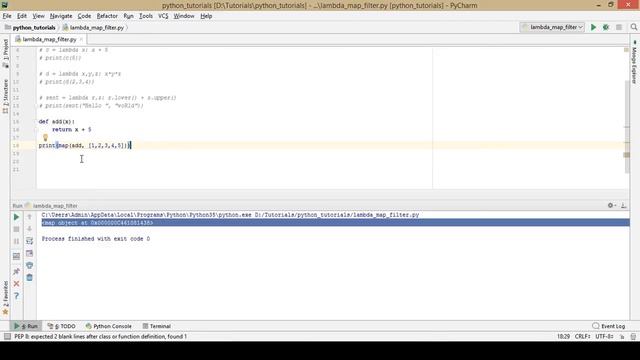
Task: Toggle the pin tab icon in Run panel
Action: coord(16,271)
